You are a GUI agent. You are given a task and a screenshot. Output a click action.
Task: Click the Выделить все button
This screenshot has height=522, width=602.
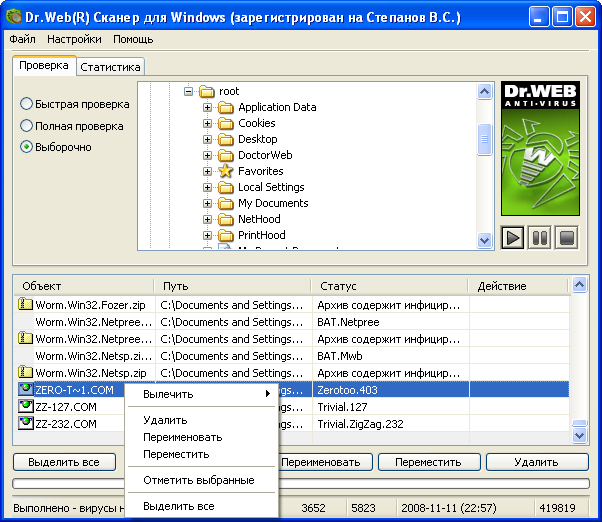[x=63, y=463]
